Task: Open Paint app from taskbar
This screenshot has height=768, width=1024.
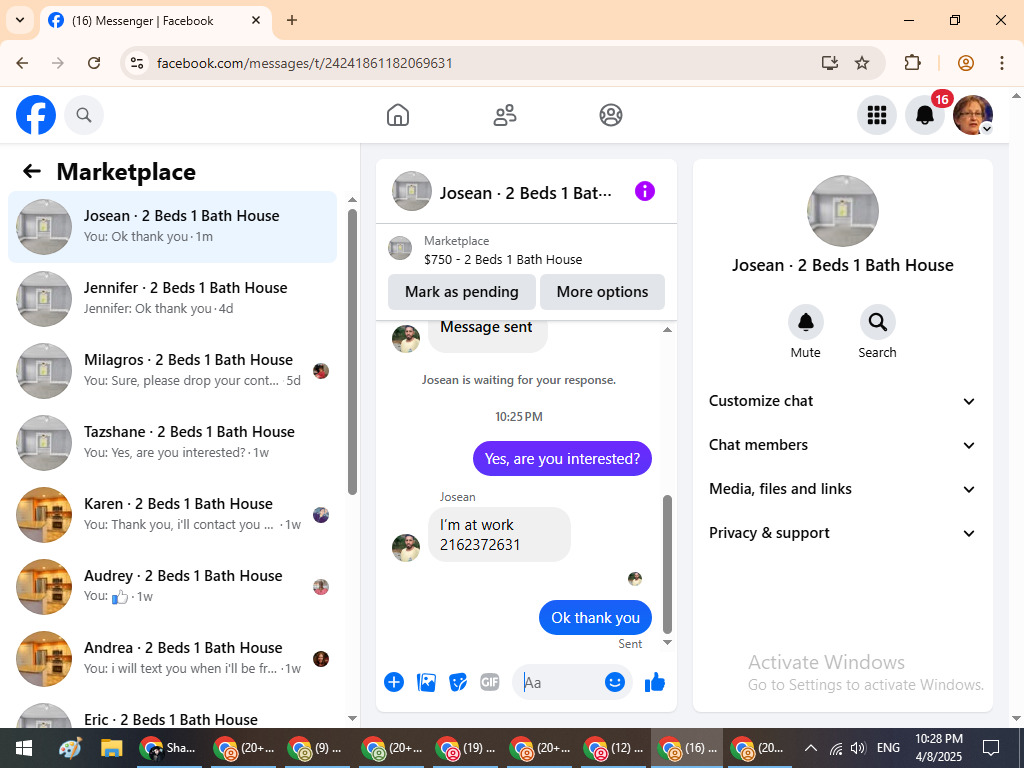Action: coord(70,748)
